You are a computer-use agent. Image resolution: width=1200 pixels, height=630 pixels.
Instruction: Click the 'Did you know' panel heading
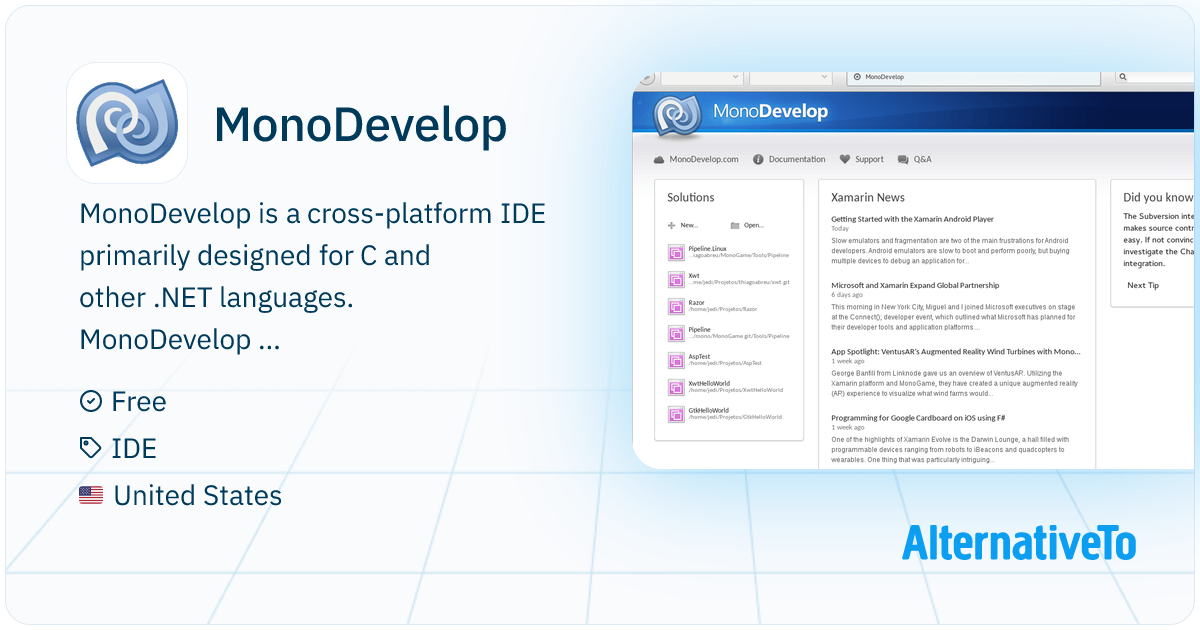click(1160, 198)
